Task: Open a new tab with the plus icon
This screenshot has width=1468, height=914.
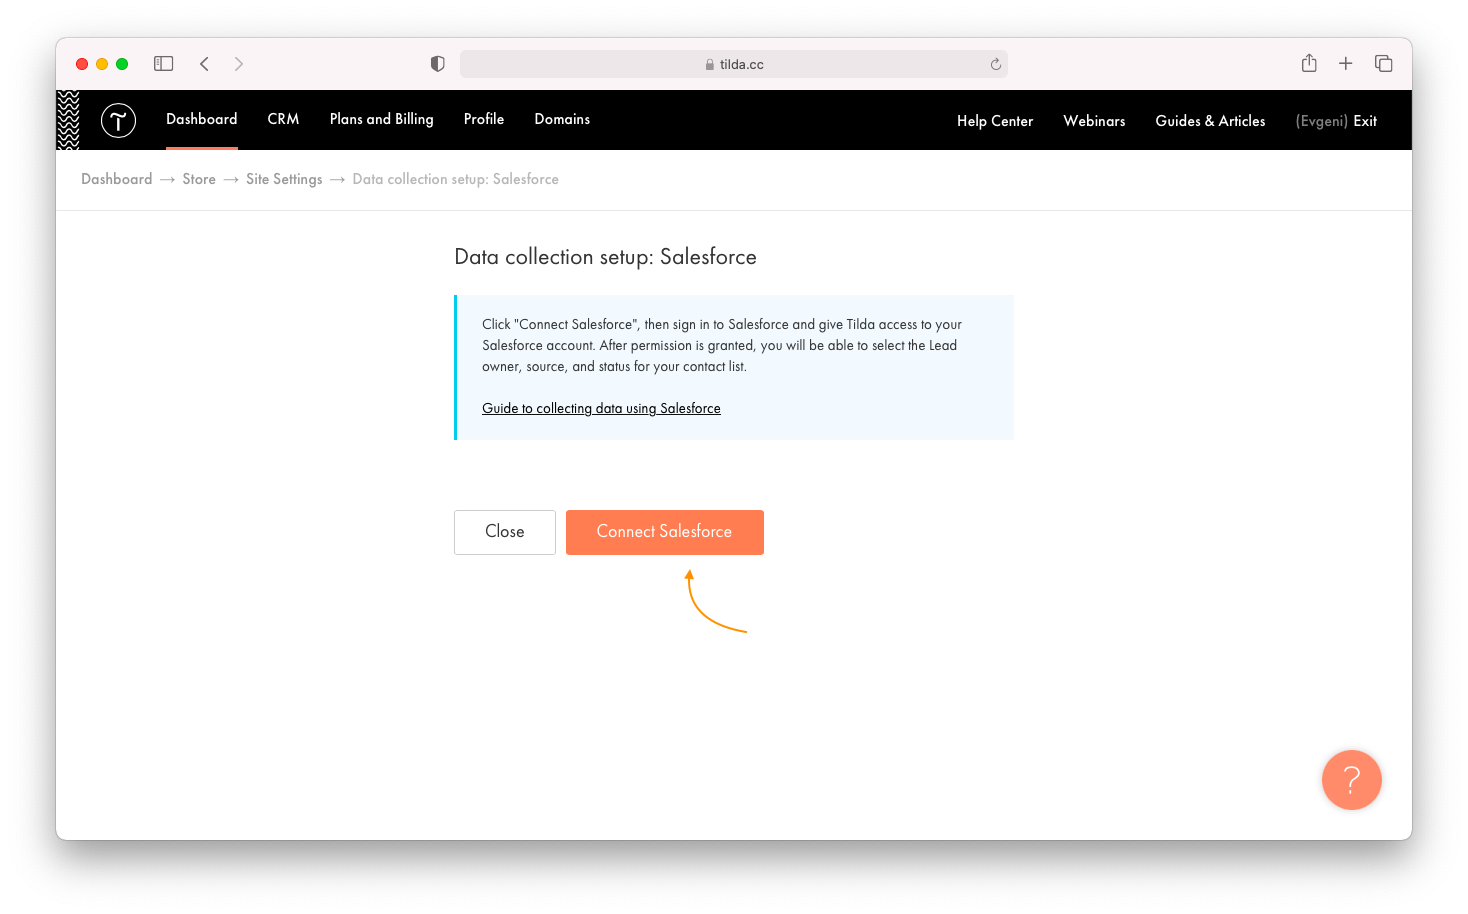Action: click(x=1346, y=63)
